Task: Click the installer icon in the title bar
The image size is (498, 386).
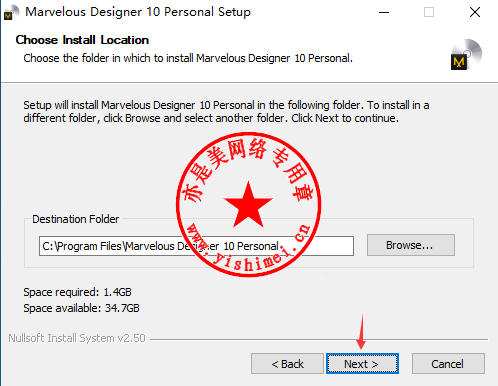Action: pyautogui.click(x=11, y=13)
